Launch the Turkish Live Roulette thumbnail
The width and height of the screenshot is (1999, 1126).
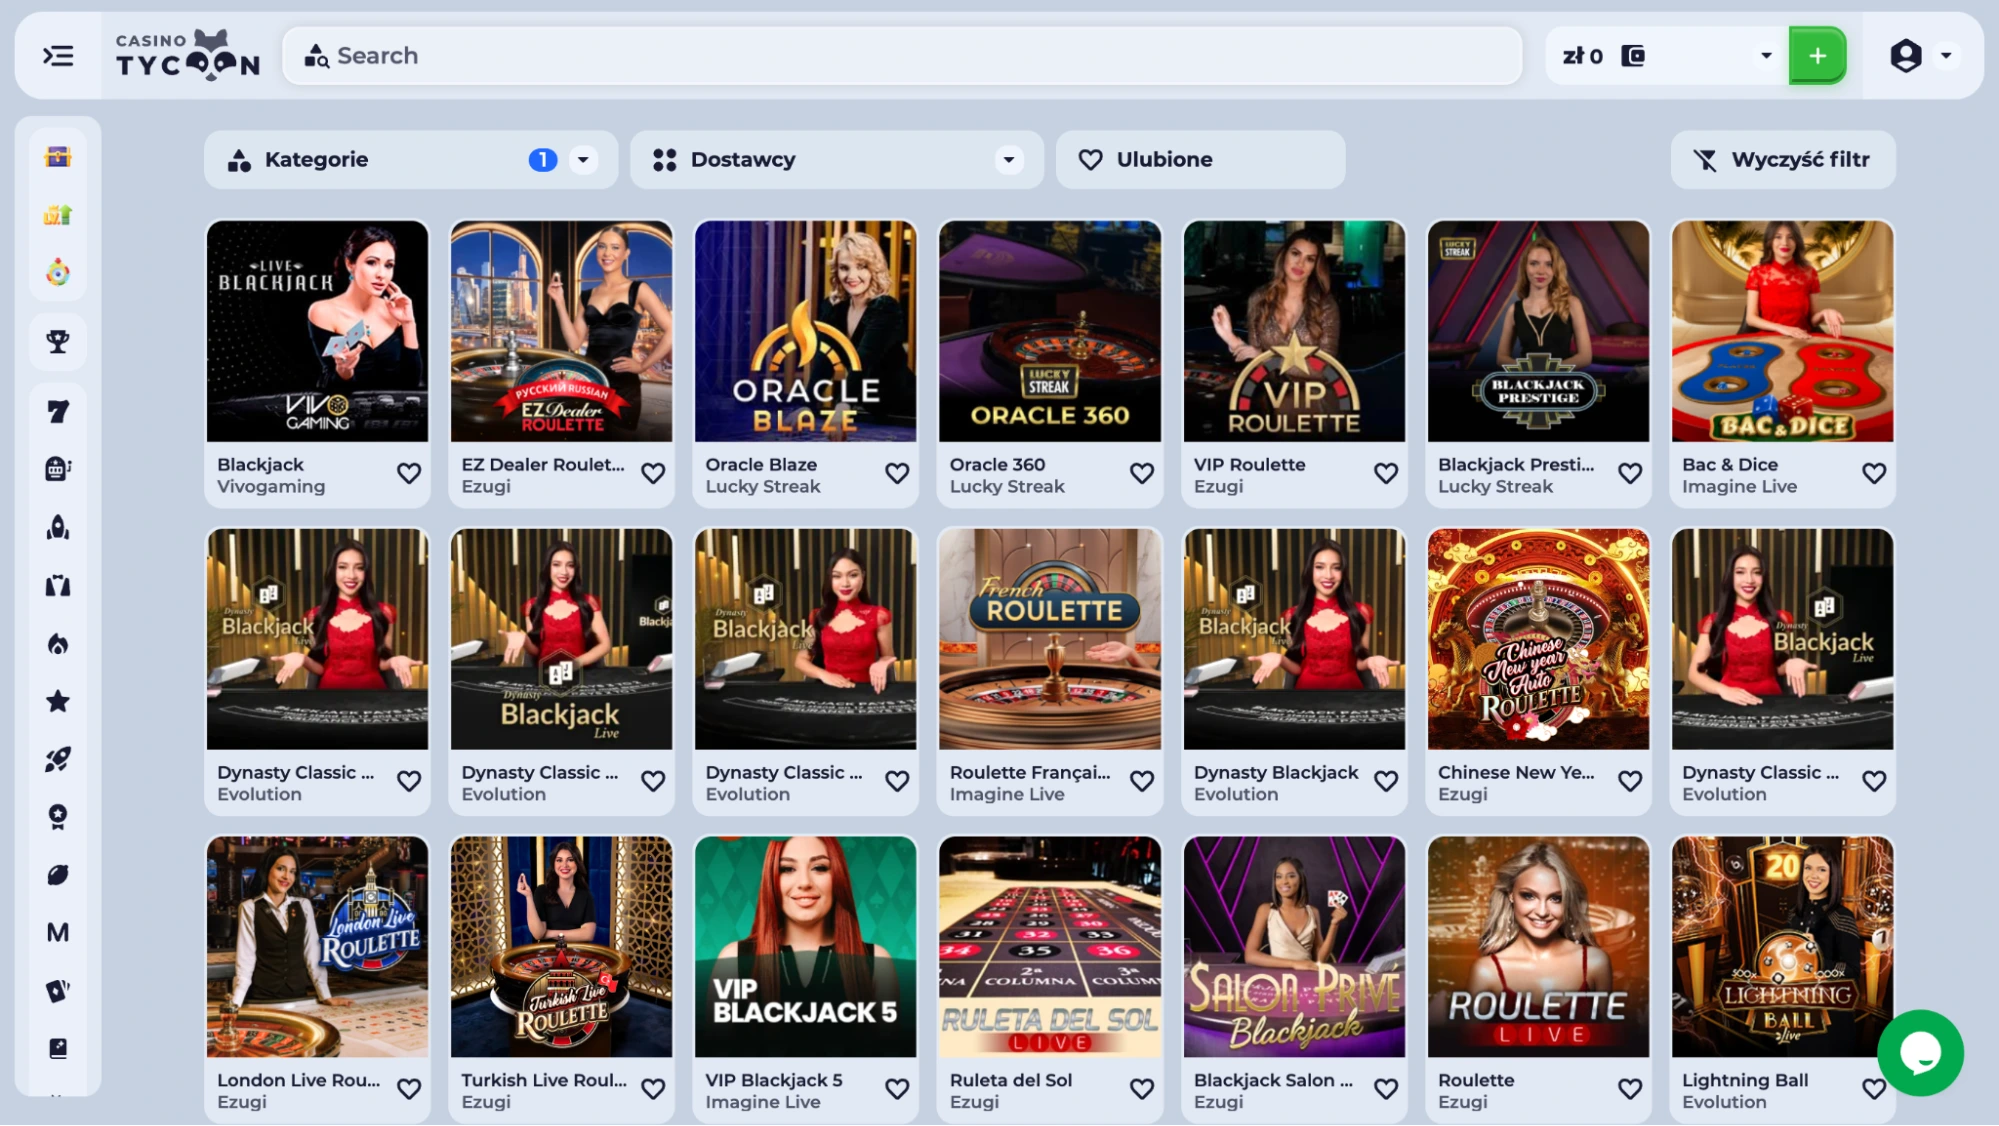click(561, 947)
